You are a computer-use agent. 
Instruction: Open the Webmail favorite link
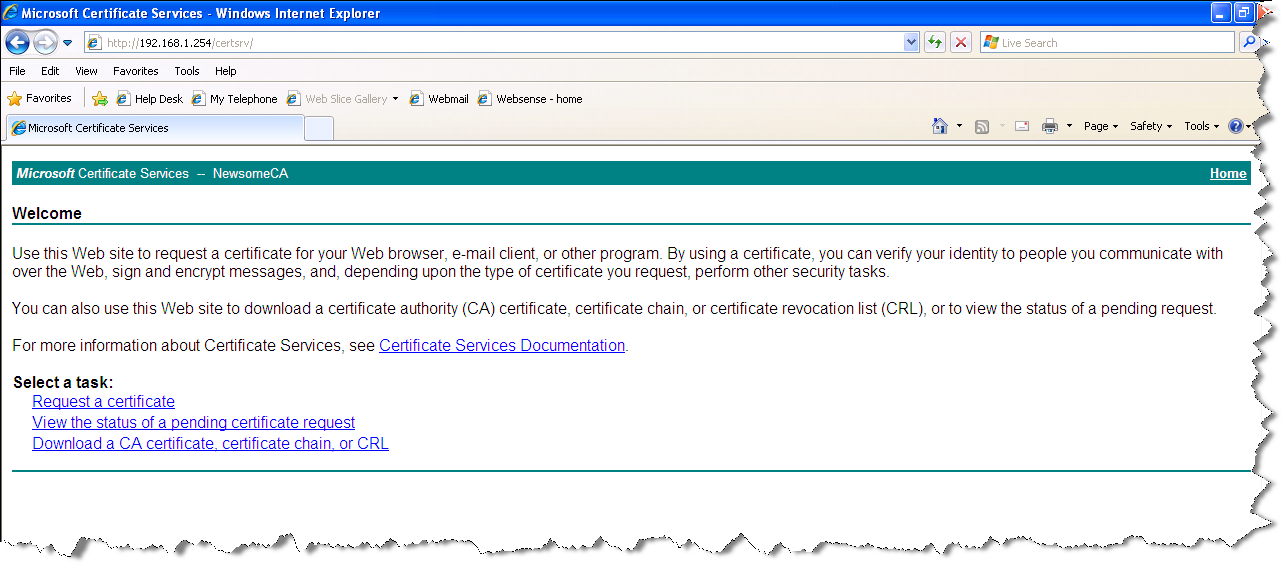[x=439, y=99]
